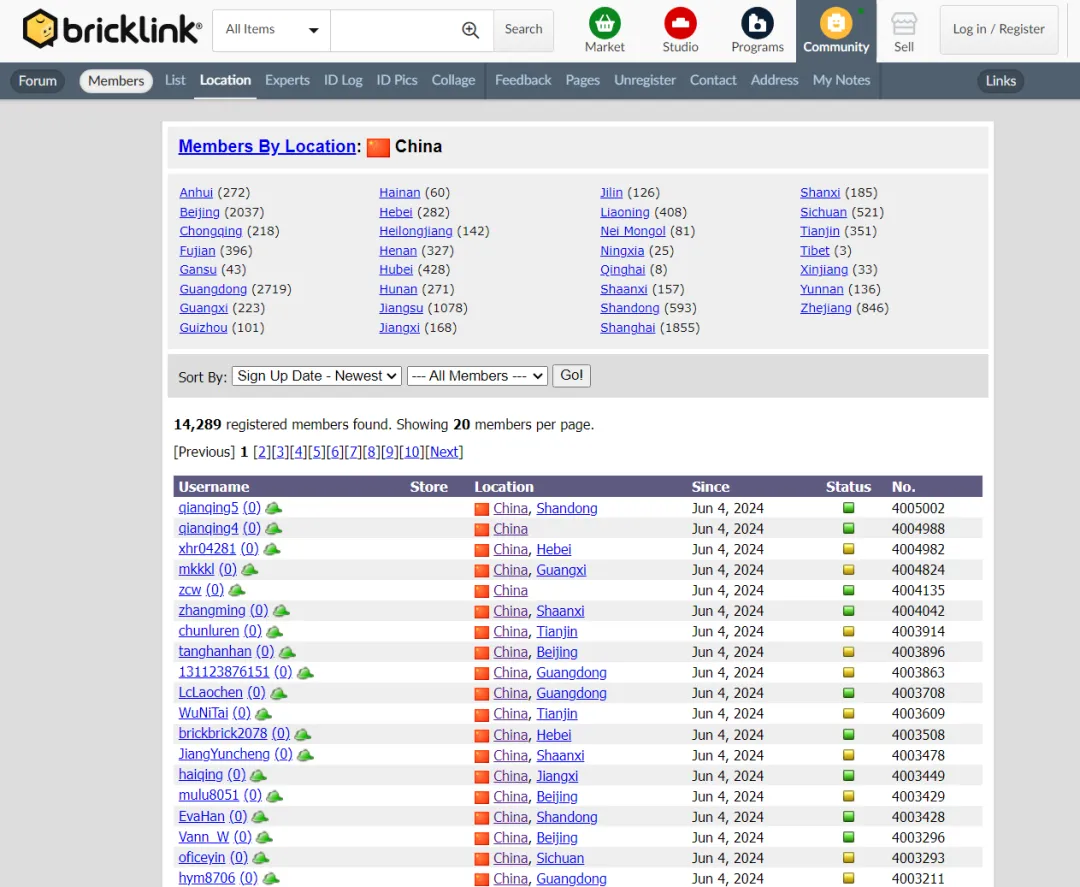
Task: Click green hat icon beside 131123876151
Action: point(304,673)
